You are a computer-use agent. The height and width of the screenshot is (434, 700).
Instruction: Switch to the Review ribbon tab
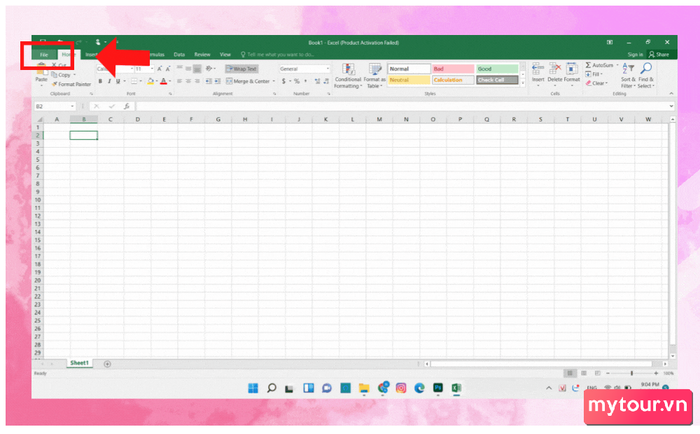click(202, 54)
